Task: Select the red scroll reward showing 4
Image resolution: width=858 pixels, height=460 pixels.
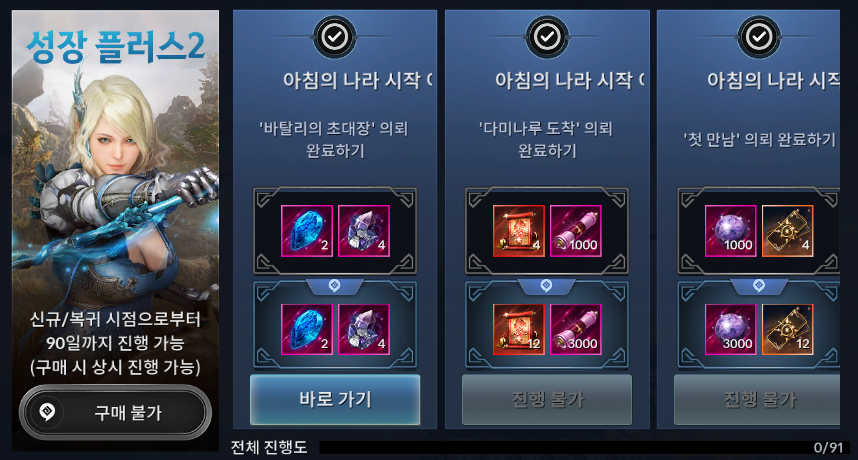Action: 519,231
